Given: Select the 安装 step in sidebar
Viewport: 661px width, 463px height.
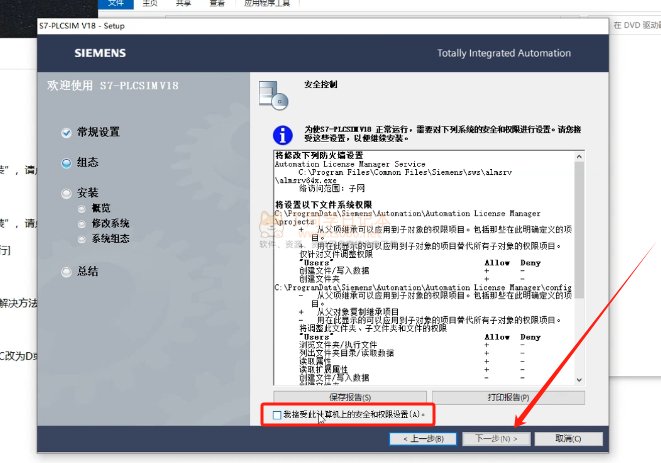Looking at the screenshot, I should click(88, 193).
